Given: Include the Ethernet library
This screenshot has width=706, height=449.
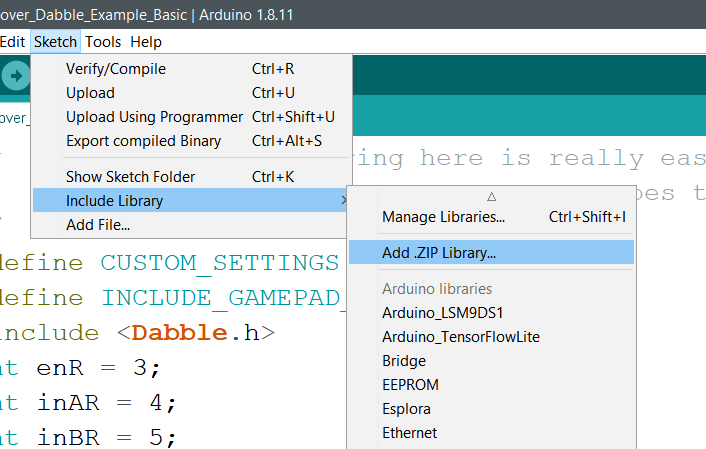Looking at the screenshot, I should tap(492, 433).
